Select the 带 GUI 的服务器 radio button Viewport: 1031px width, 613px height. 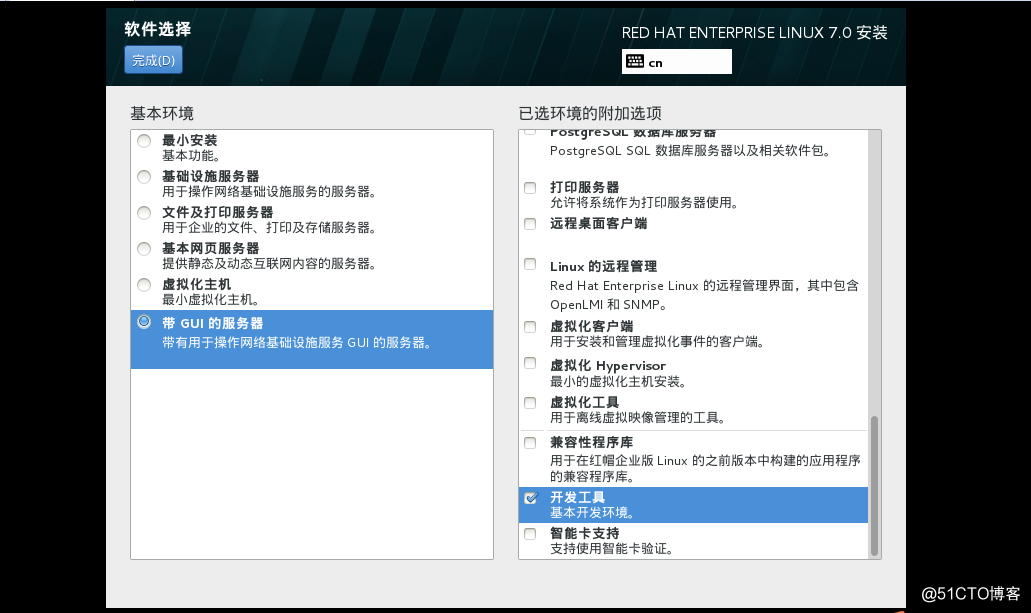144,322
